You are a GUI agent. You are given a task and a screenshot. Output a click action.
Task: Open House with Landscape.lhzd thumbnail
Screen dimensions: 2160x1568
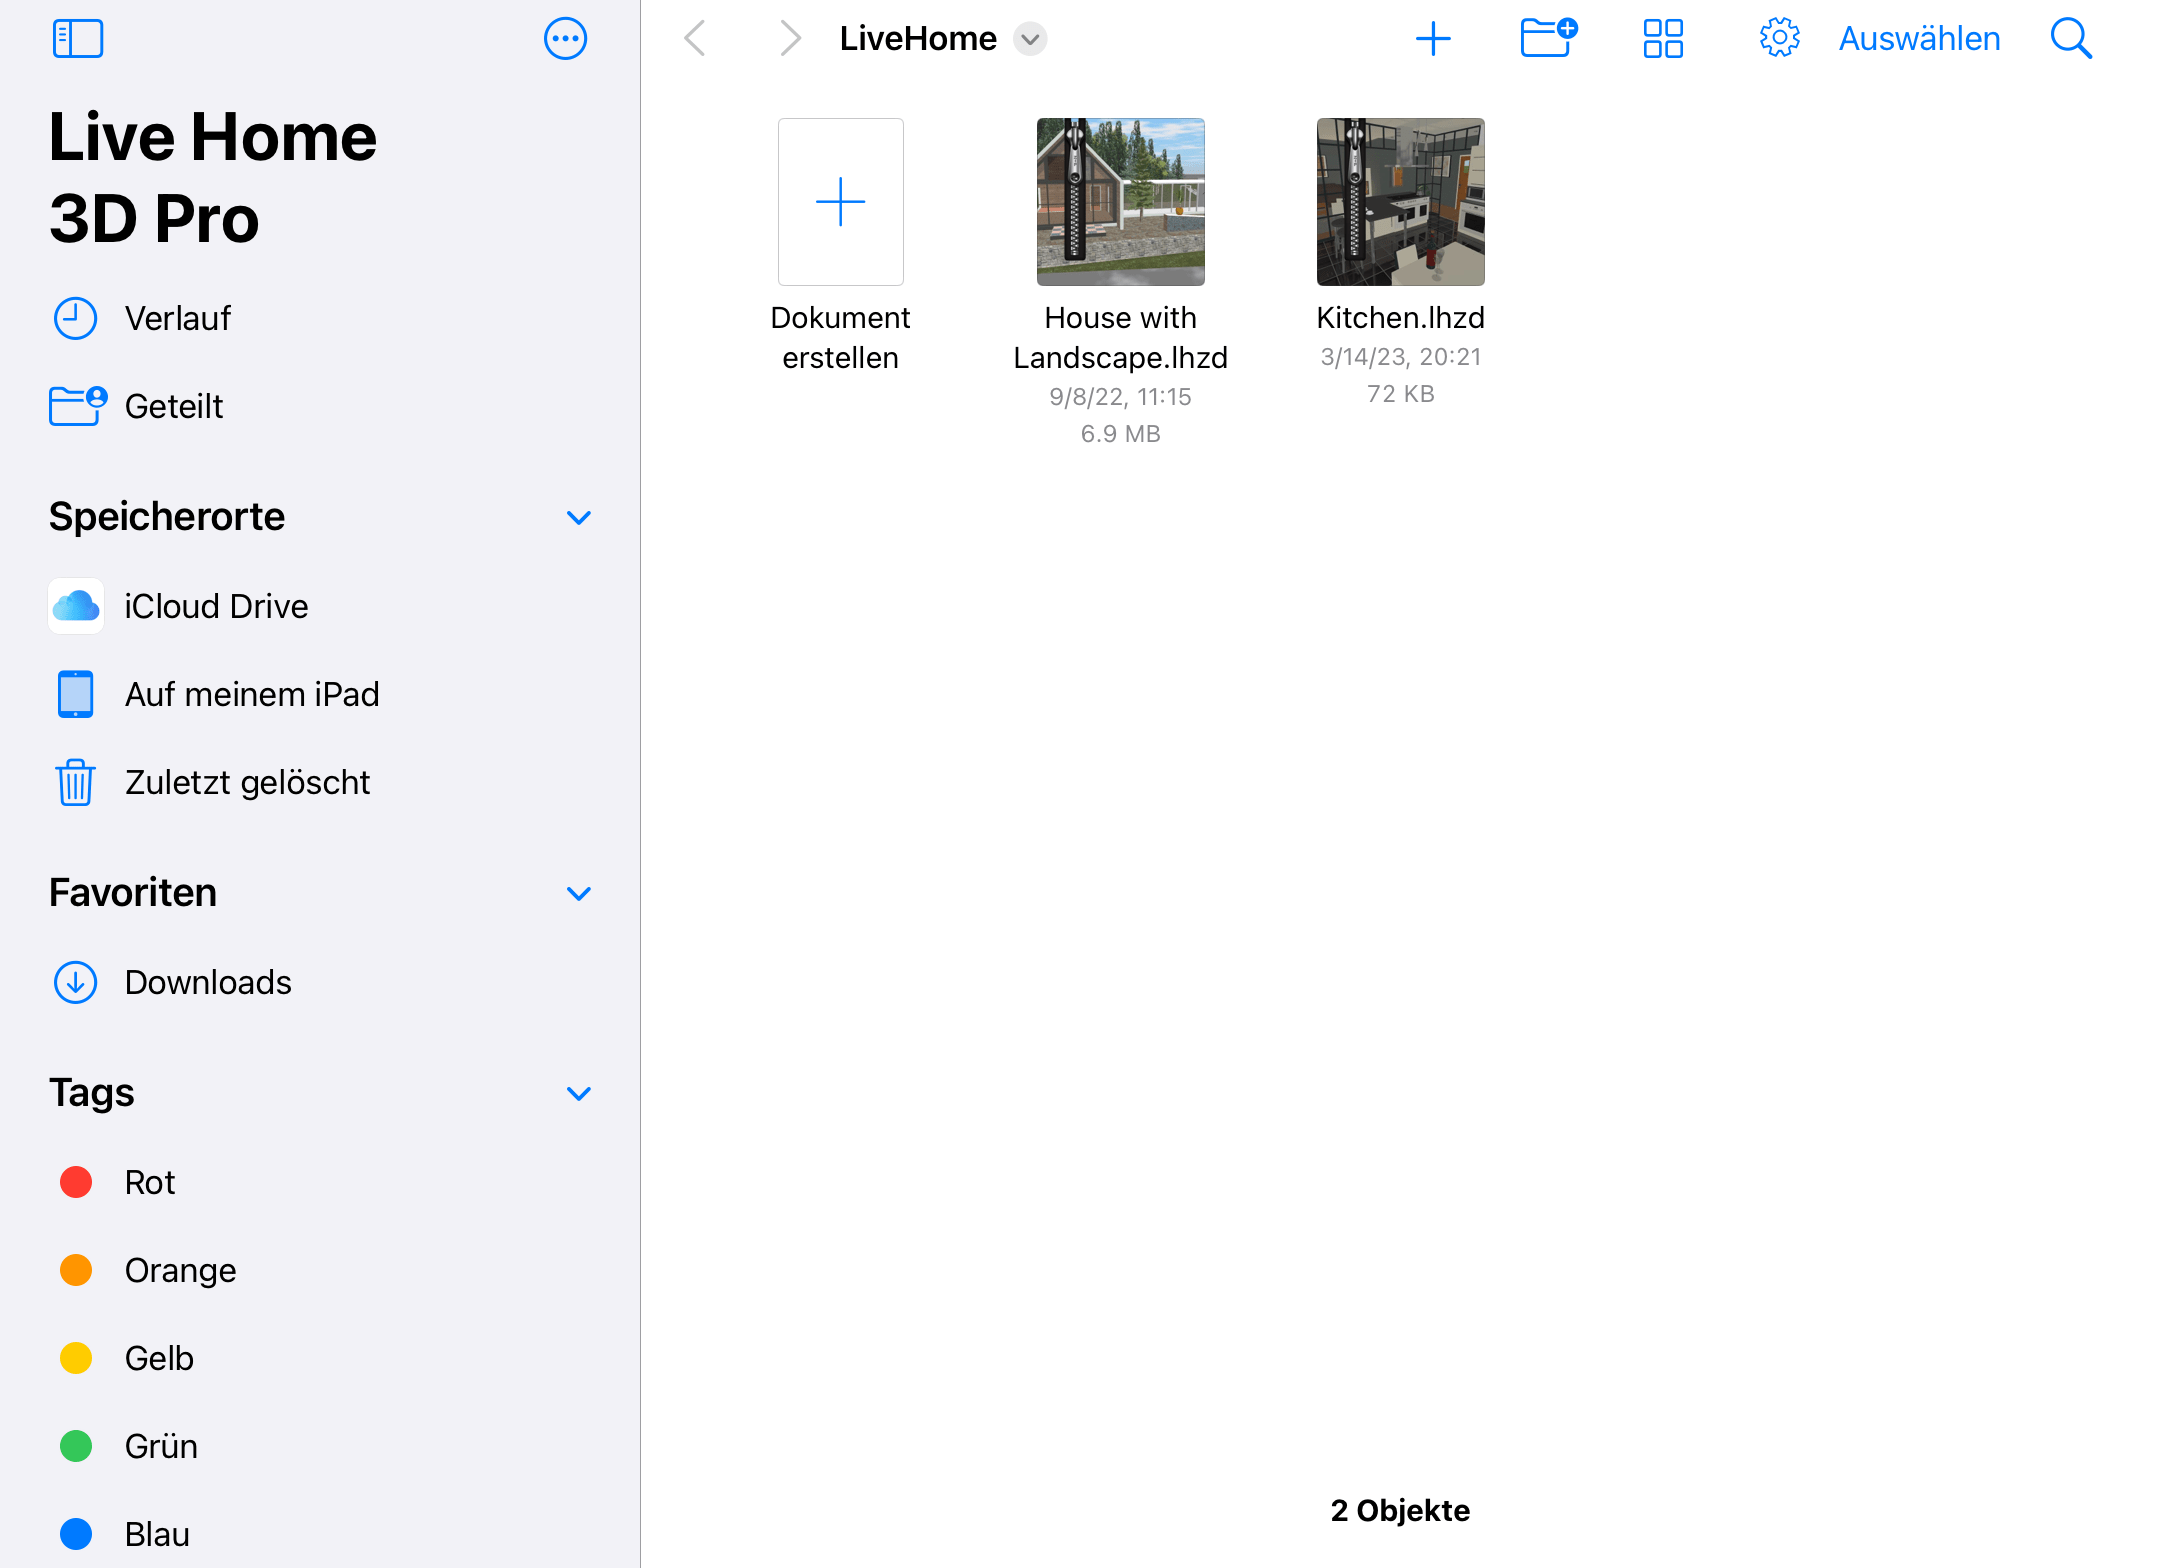click(1120, 202)
